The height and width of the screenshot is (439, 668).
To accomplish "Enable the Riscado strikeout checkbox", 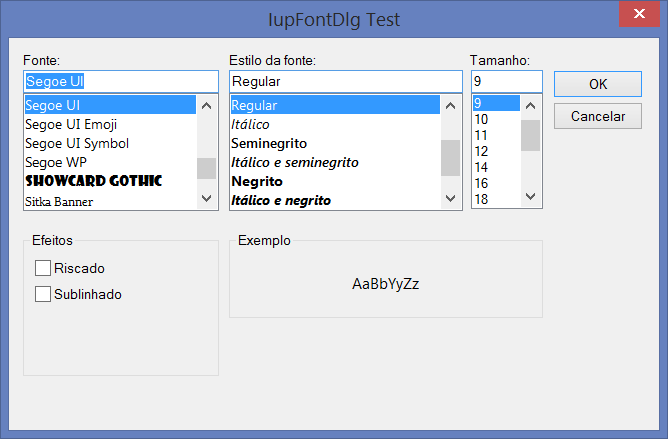I will (x=43, y=268).
